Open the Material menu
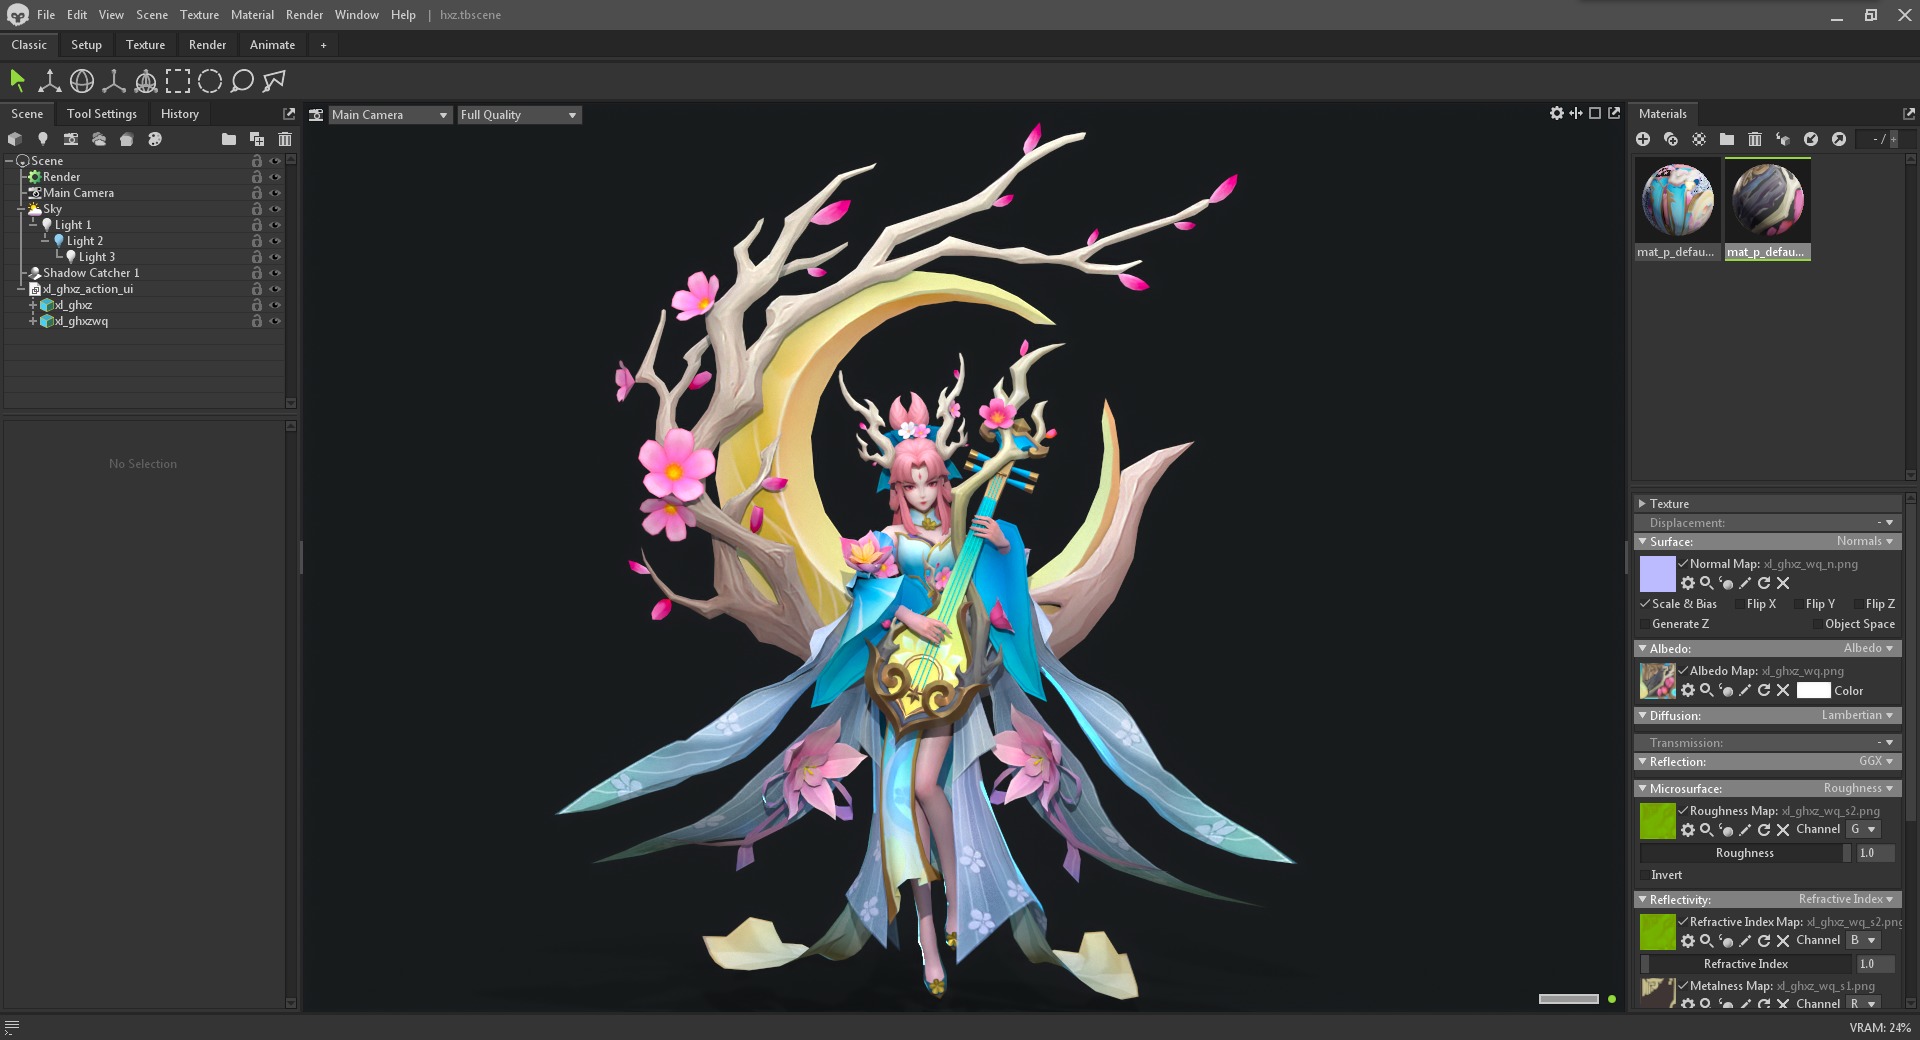This screenshot has height=1040, width=1920. [x=252, y=15]
